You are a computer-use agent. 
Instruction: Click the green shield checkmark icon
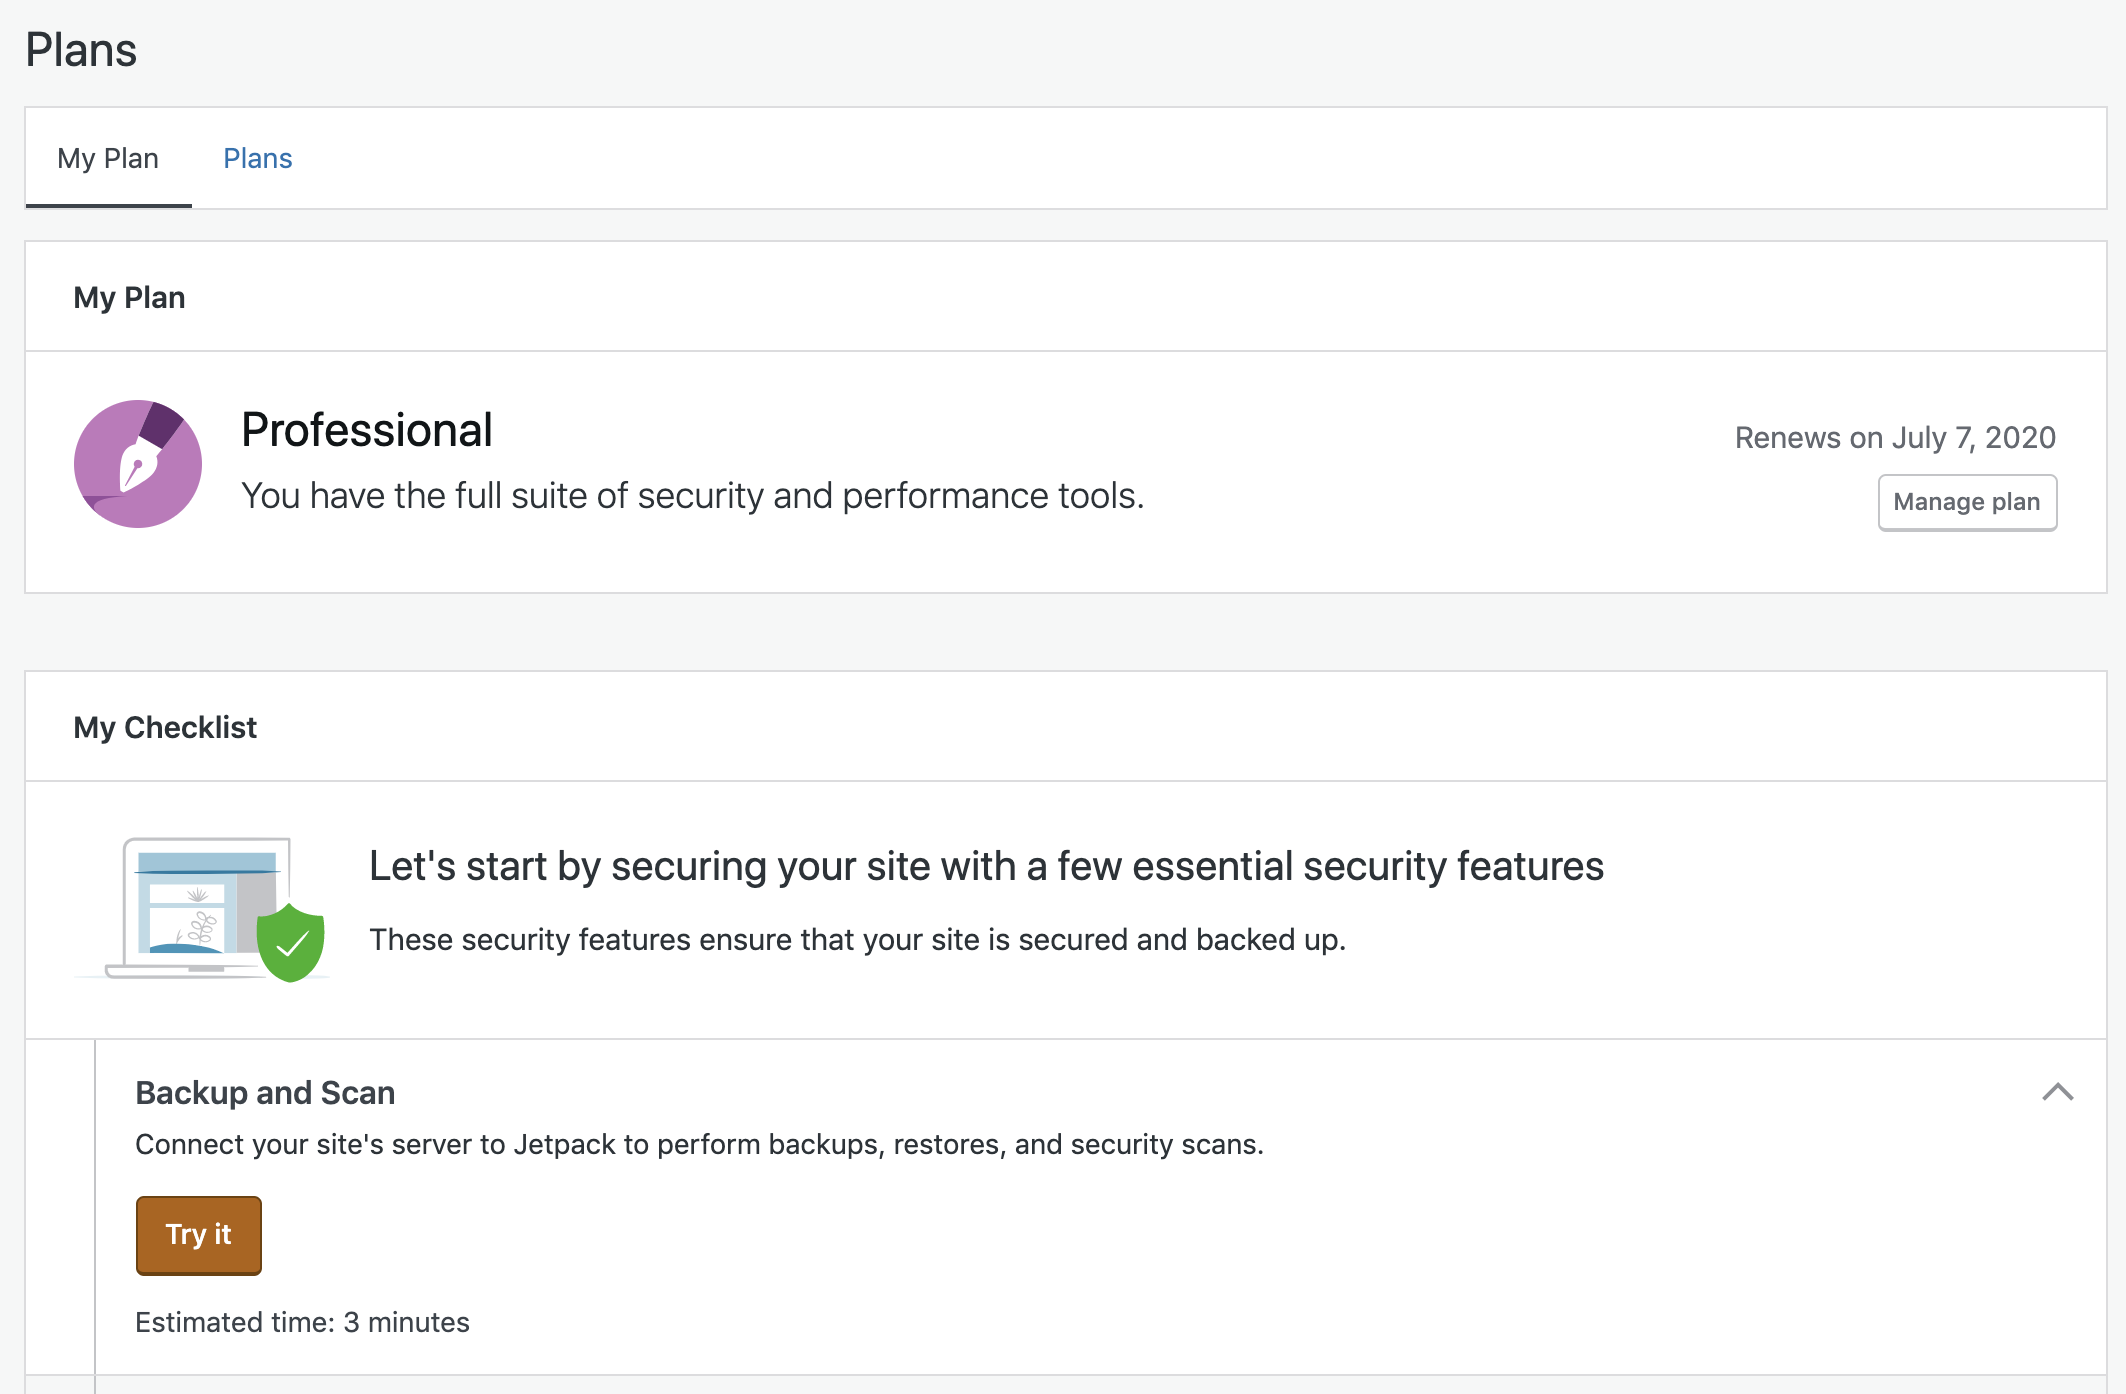291,942
